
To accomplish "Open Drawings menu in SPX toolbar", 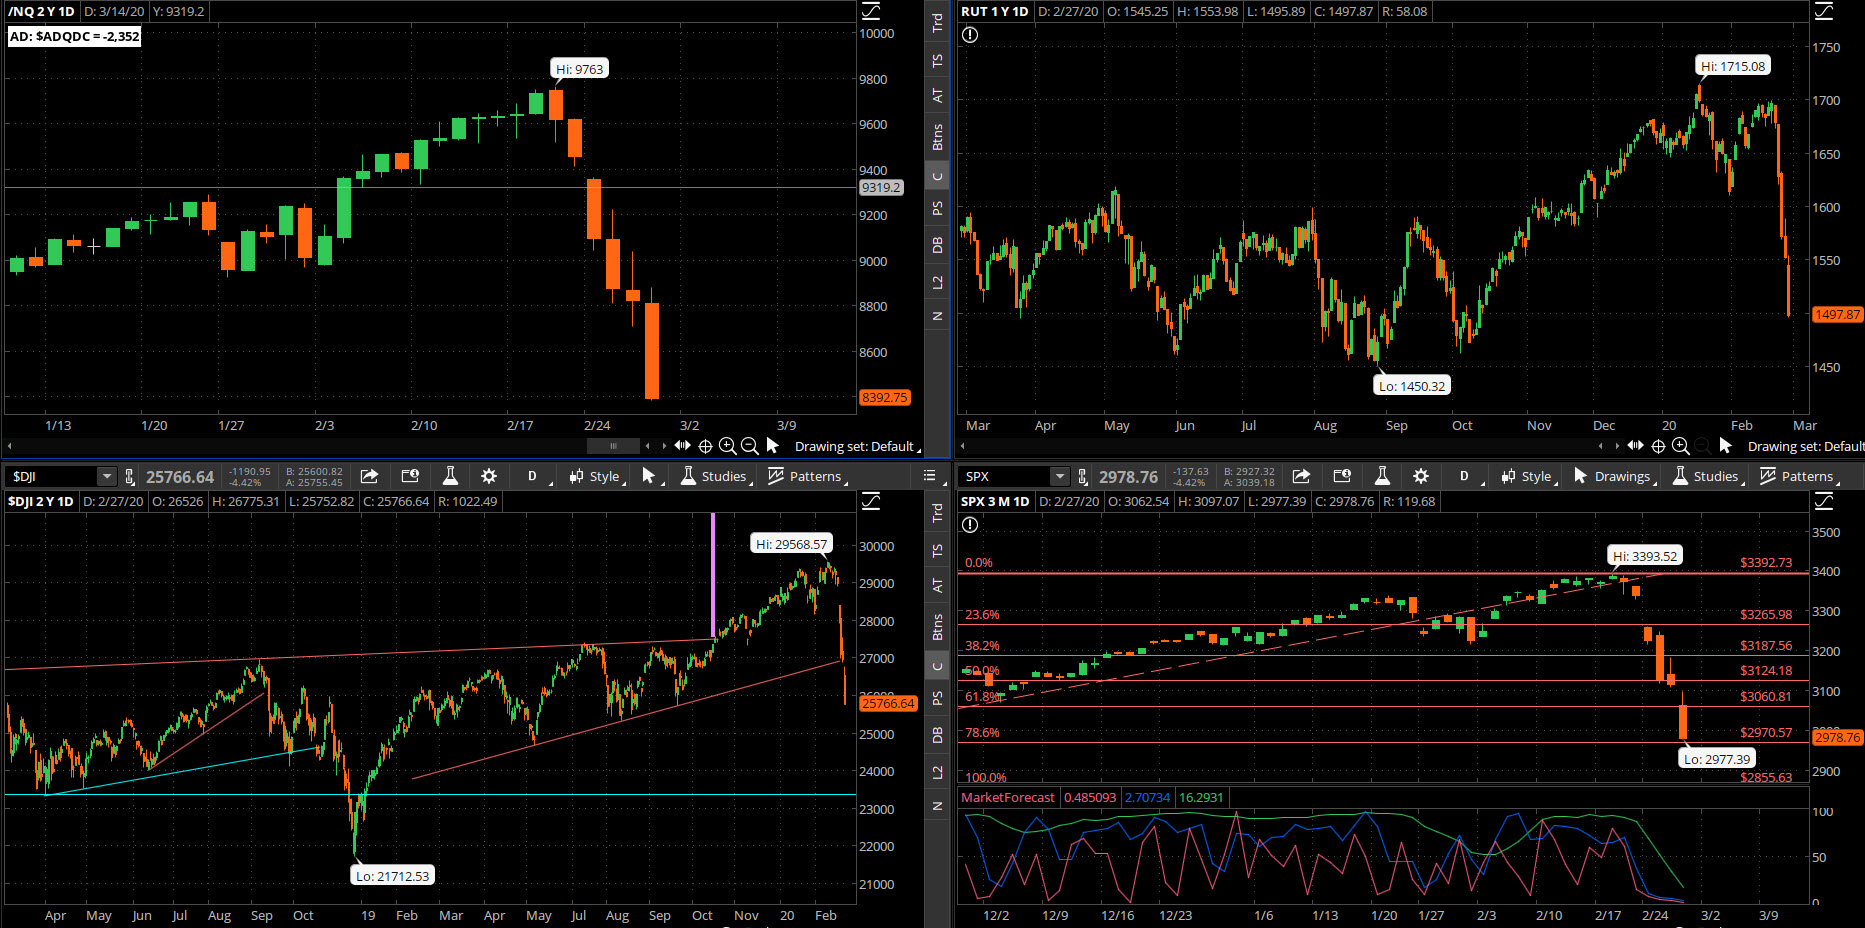I will [x=1613, y=476].
